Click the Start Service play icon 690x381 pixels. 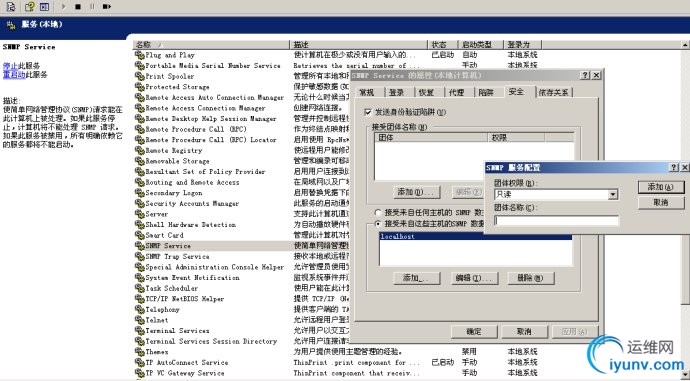point(64,7)
